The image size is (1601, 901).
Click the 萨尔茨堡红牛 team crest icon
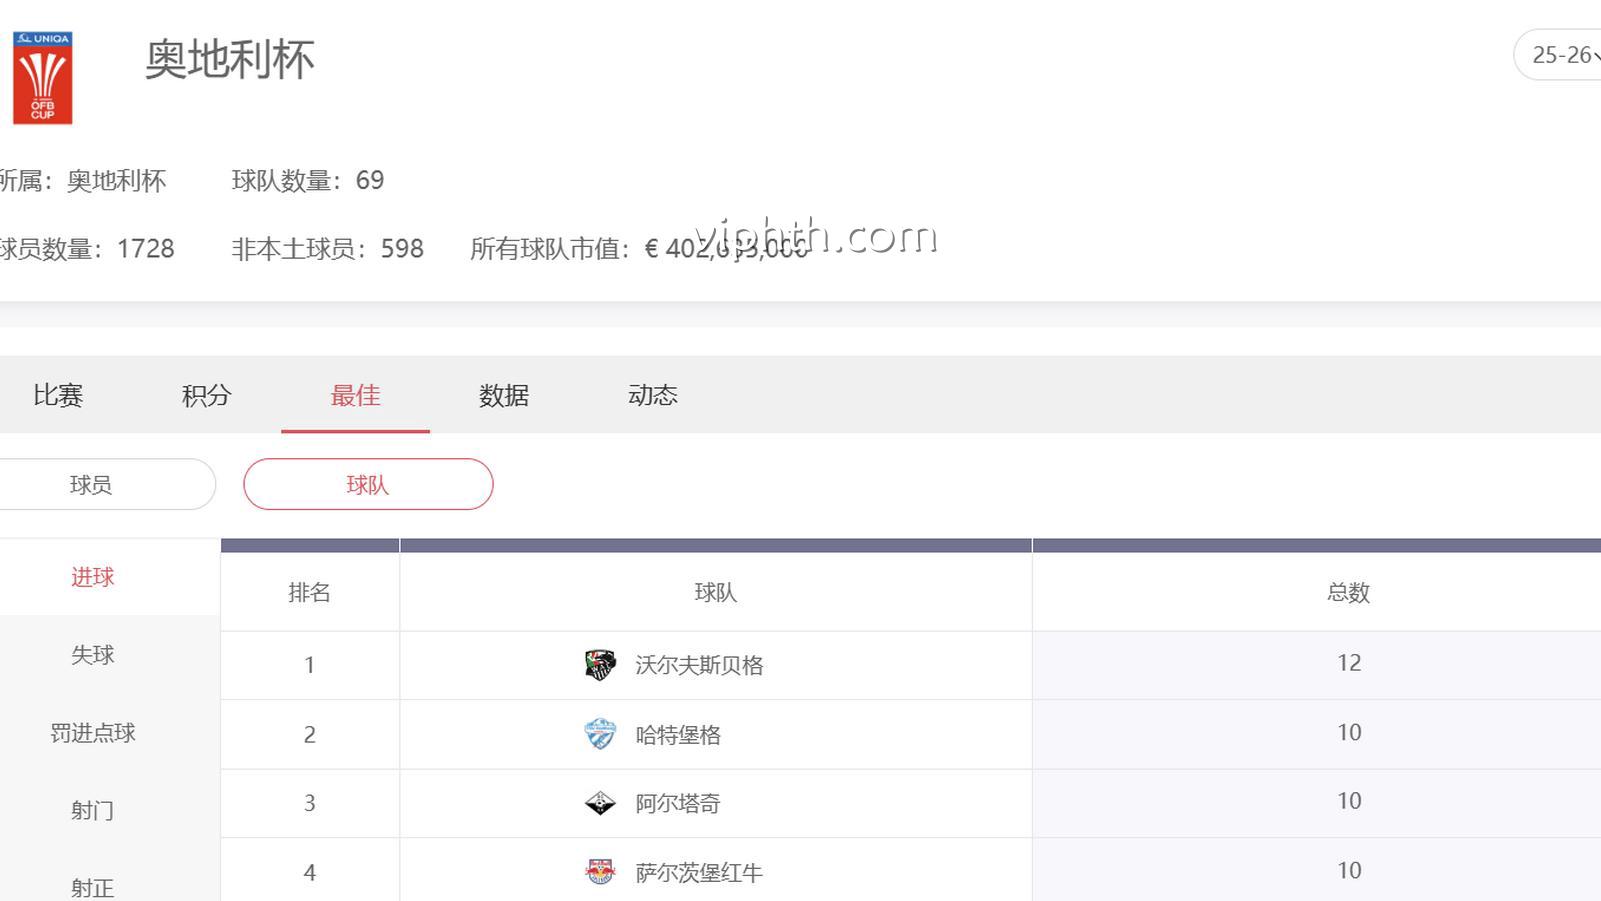click(600, 872)
